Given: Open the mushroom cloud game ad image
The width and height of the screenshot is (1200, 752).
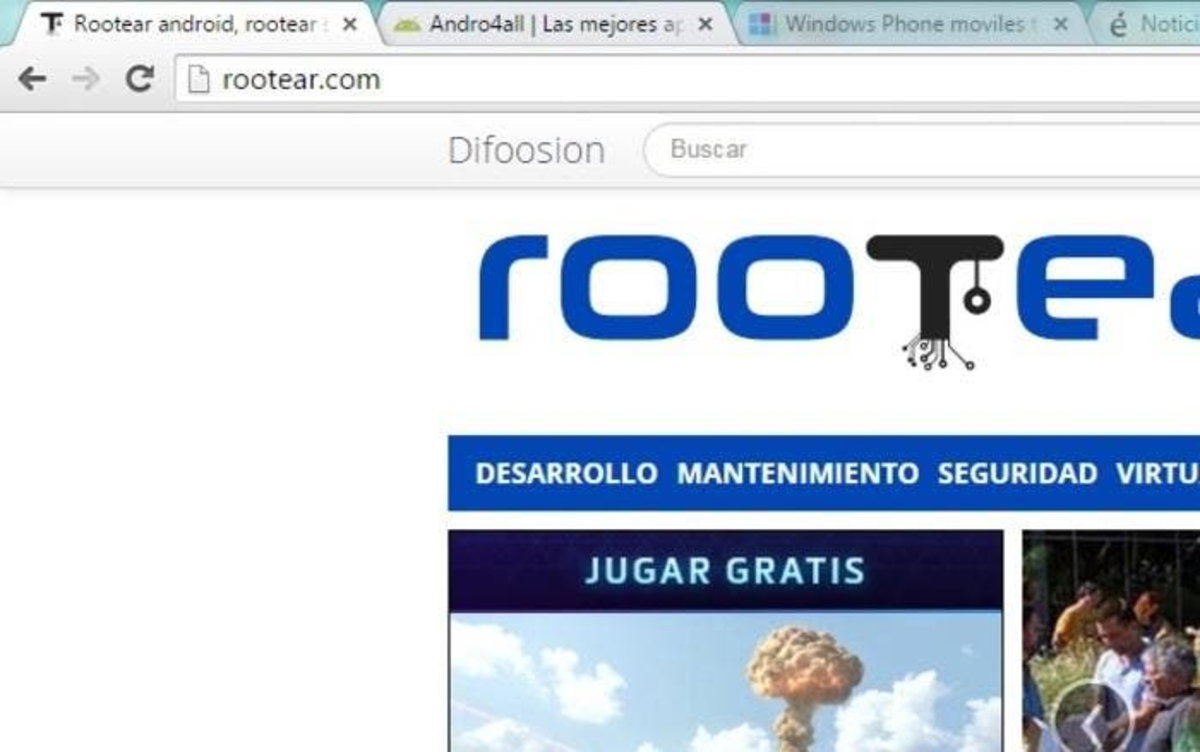Looking at the screenshot, I should [726, 682].
